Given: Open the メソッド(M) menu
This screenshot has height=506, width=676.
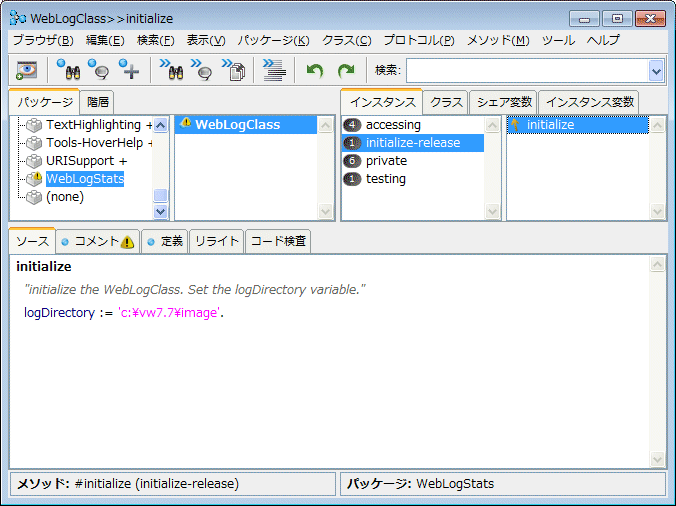Looking at the screenshot, I should [498, 40].
